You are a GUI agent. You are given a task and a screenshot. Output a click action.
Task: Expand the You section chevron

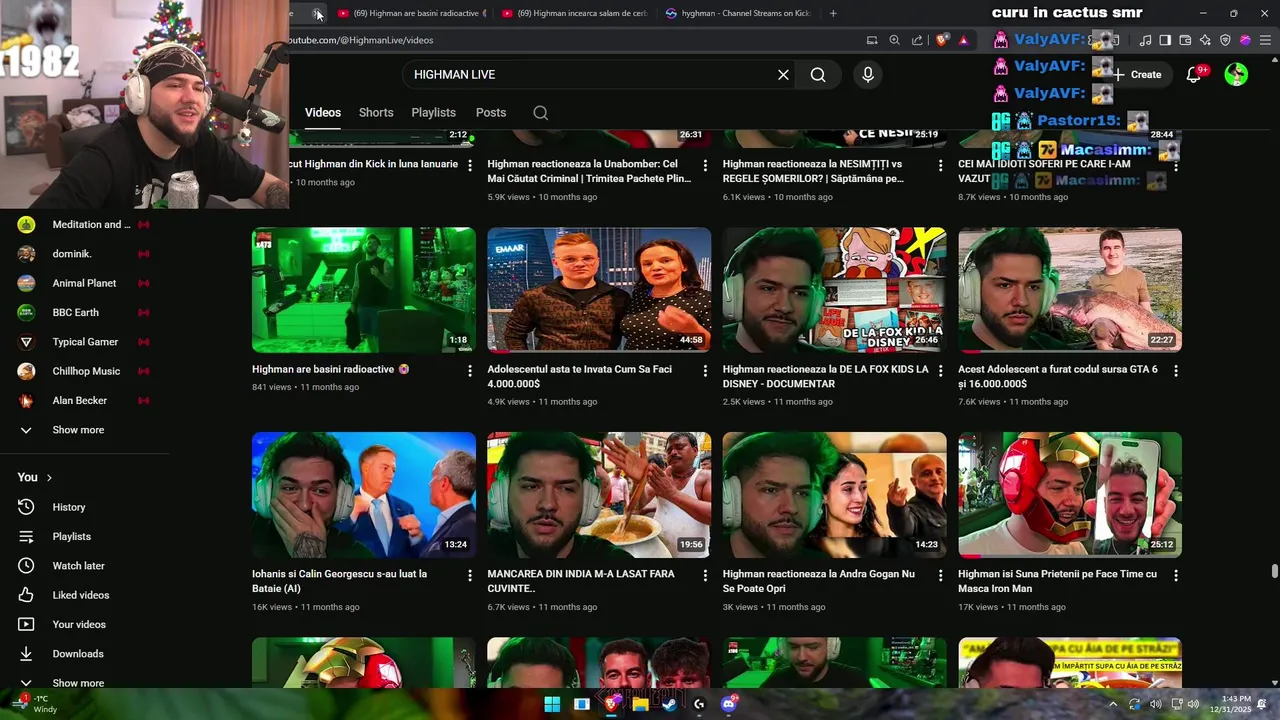click(x=49, y=478)
